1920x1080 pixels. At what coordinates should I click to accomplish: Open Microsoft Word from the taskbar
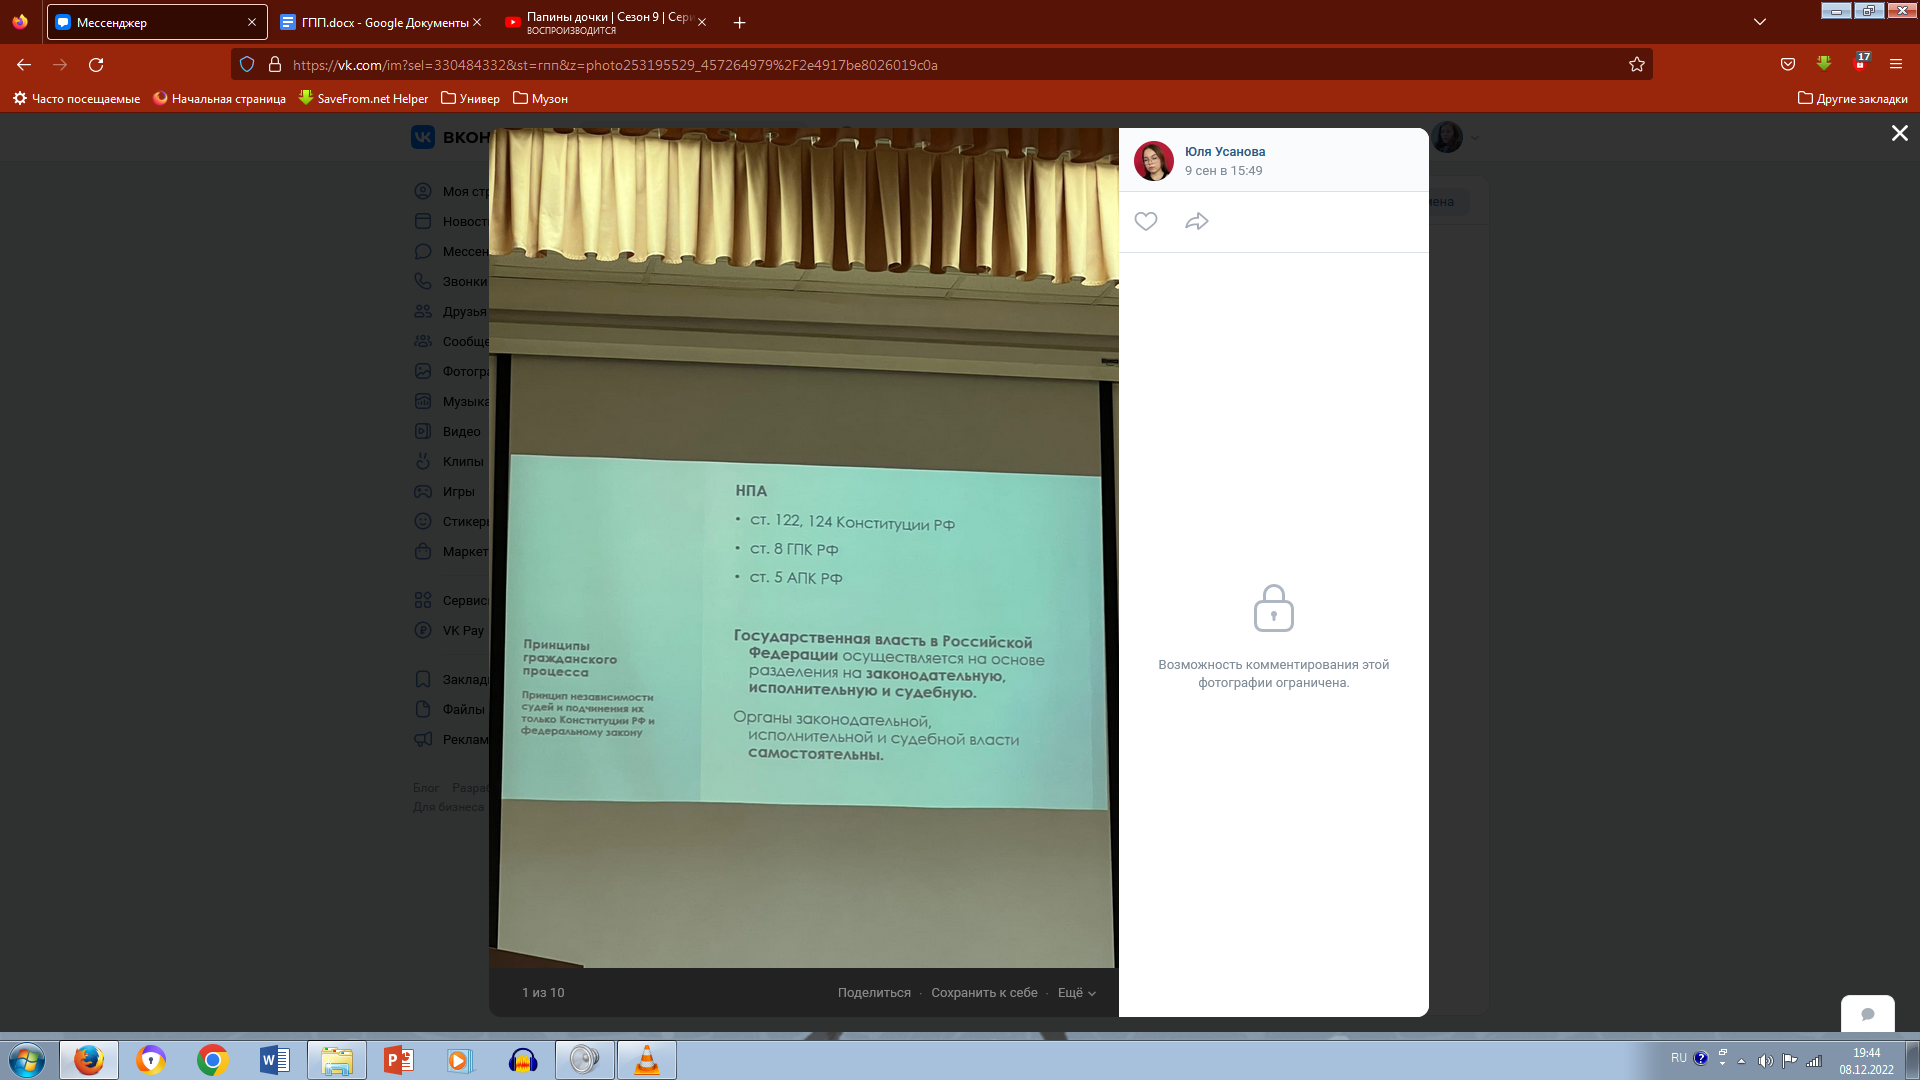click(x=275, y=1060)
